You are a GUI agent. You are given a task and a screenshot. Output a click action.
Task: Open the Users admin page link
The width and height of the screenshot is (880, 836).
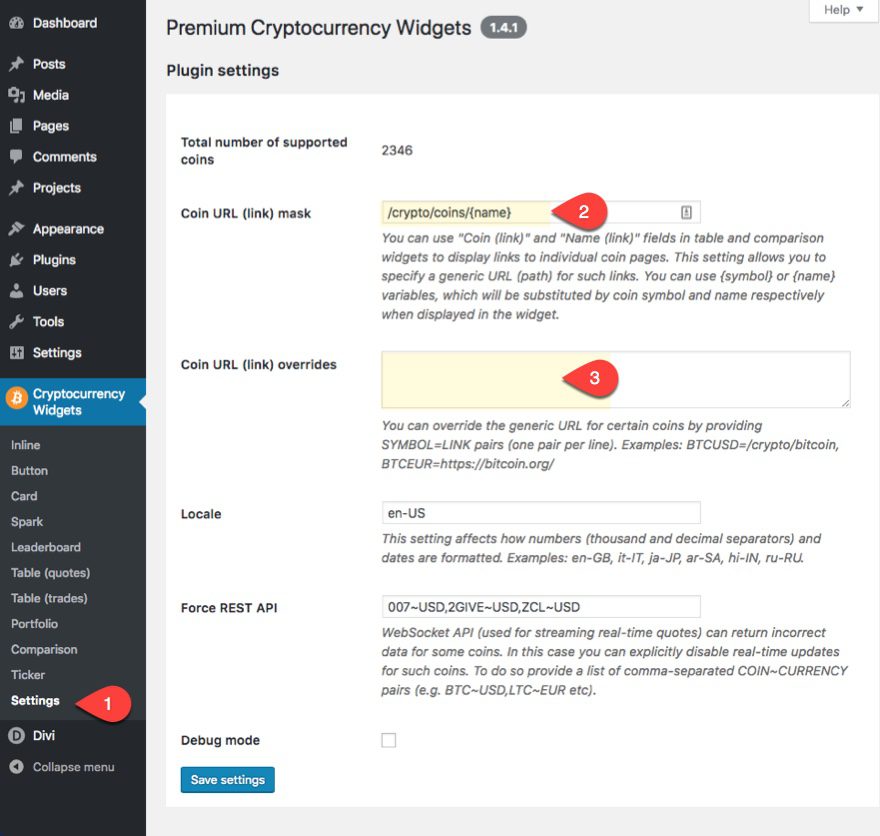click(x=50, y=291)
